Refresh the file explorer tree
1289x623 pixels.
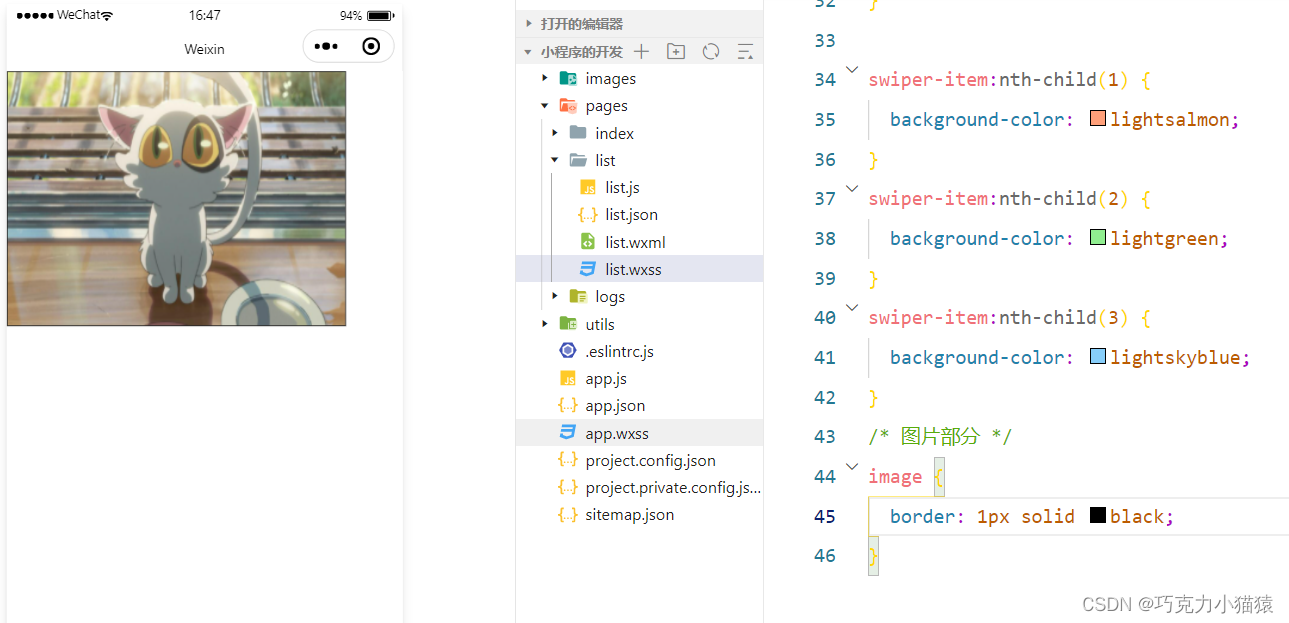(x=711, y=51)
